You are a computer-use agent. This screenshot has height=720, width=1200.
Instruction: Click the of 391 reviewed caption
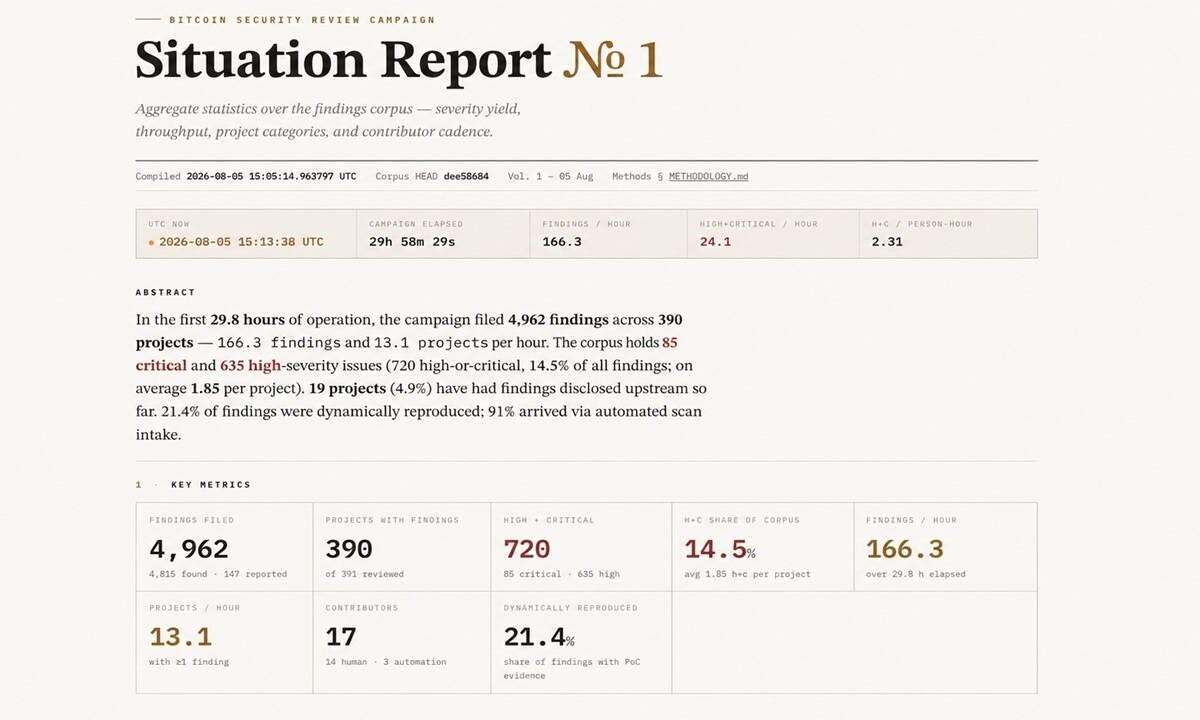pyautogui.click(x=364, y=574)
